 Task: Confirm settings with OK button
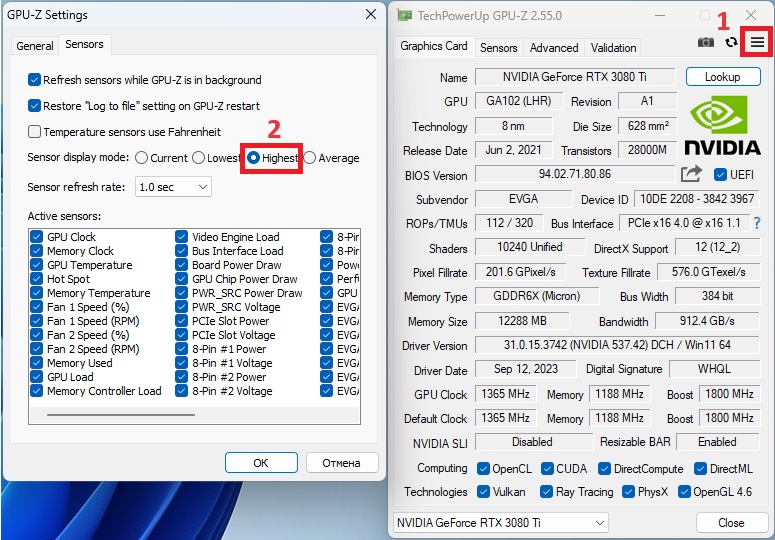pos(261,462)
